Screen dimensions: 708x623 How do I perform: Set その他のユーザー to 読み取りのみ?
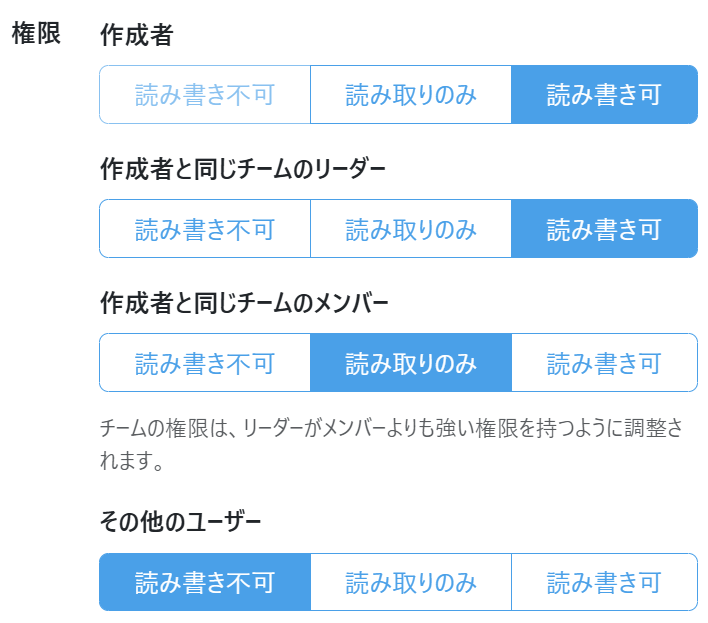tap(411, 582)
